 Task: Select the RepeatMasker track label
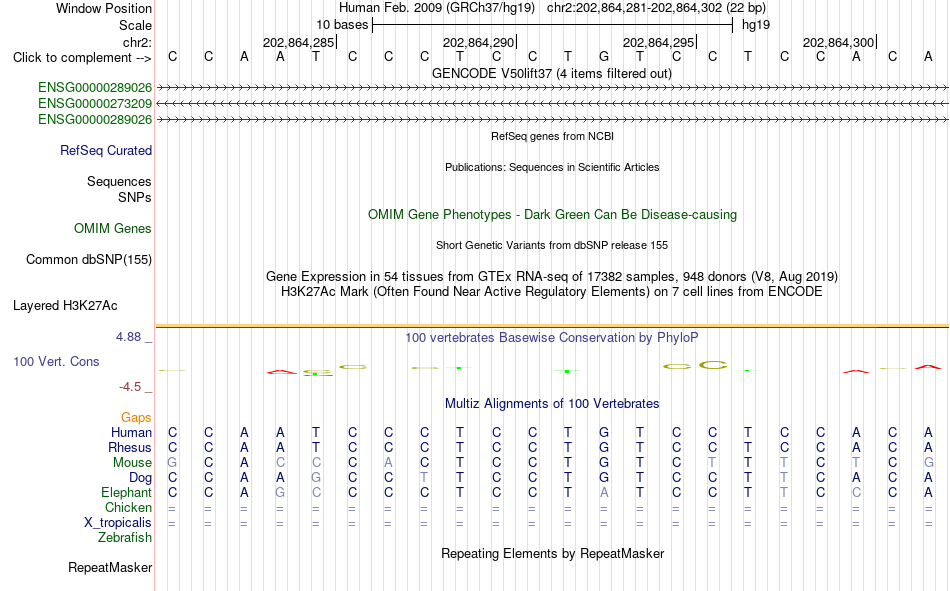pos(110,567)
